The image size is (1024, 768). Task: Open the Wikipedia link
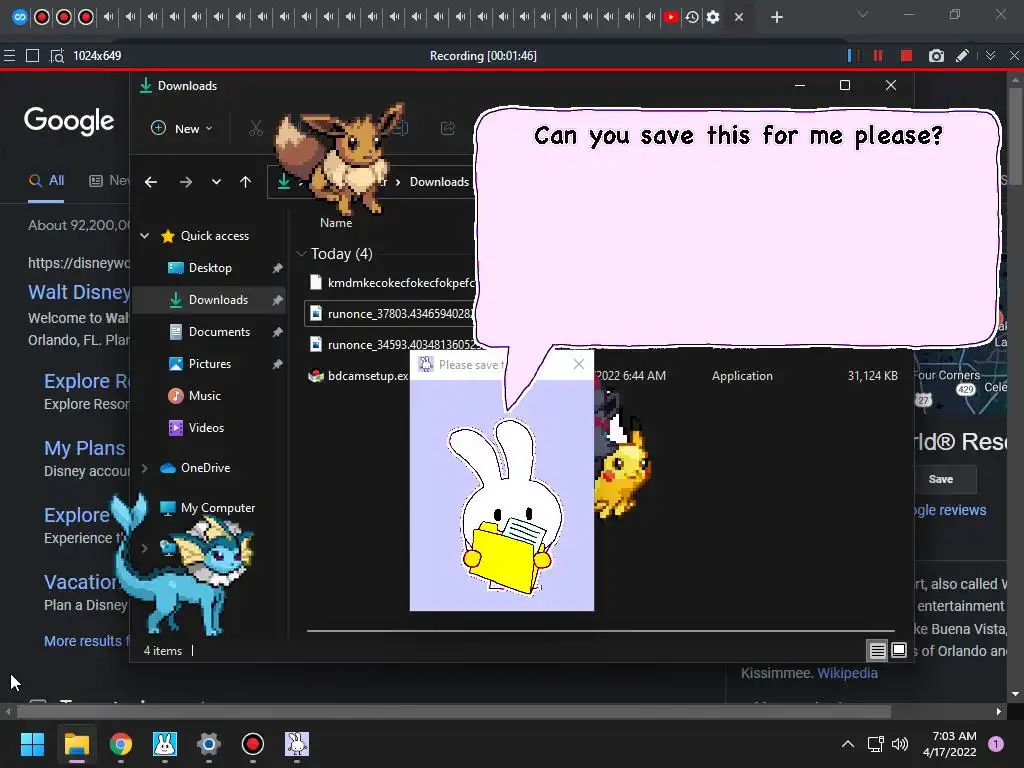(x=847, y=673)
